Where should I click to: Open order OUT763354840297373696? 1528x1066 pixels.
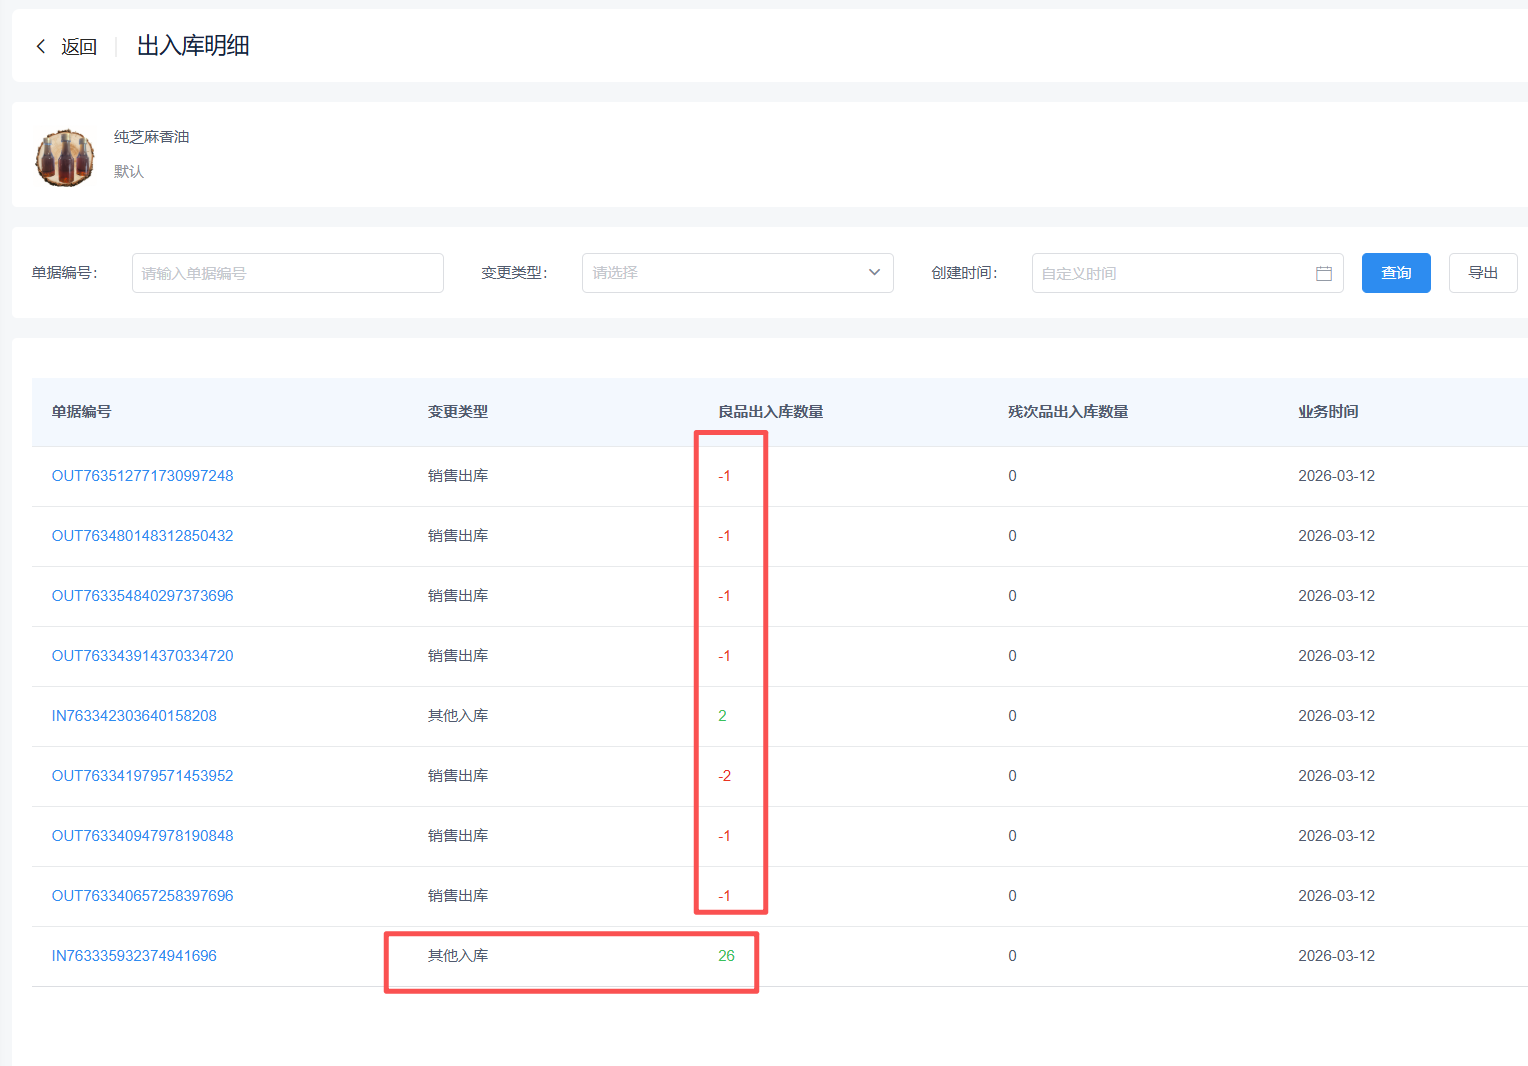[142, 596]
